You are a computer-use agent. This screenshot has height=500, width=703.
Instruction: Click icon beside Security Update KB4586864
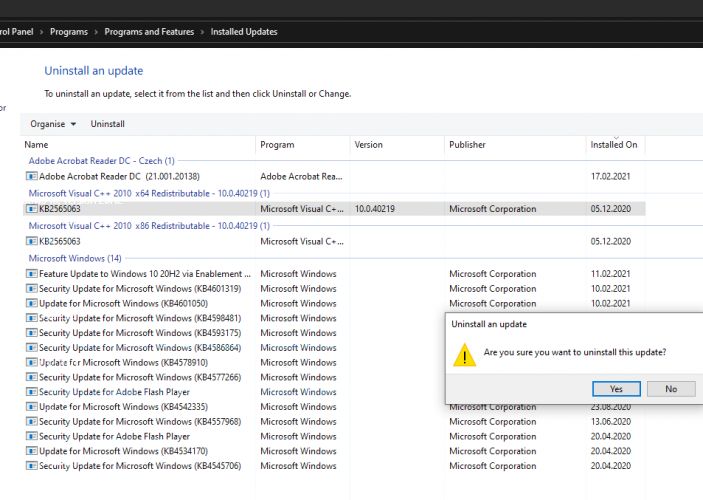coord(31,348)
